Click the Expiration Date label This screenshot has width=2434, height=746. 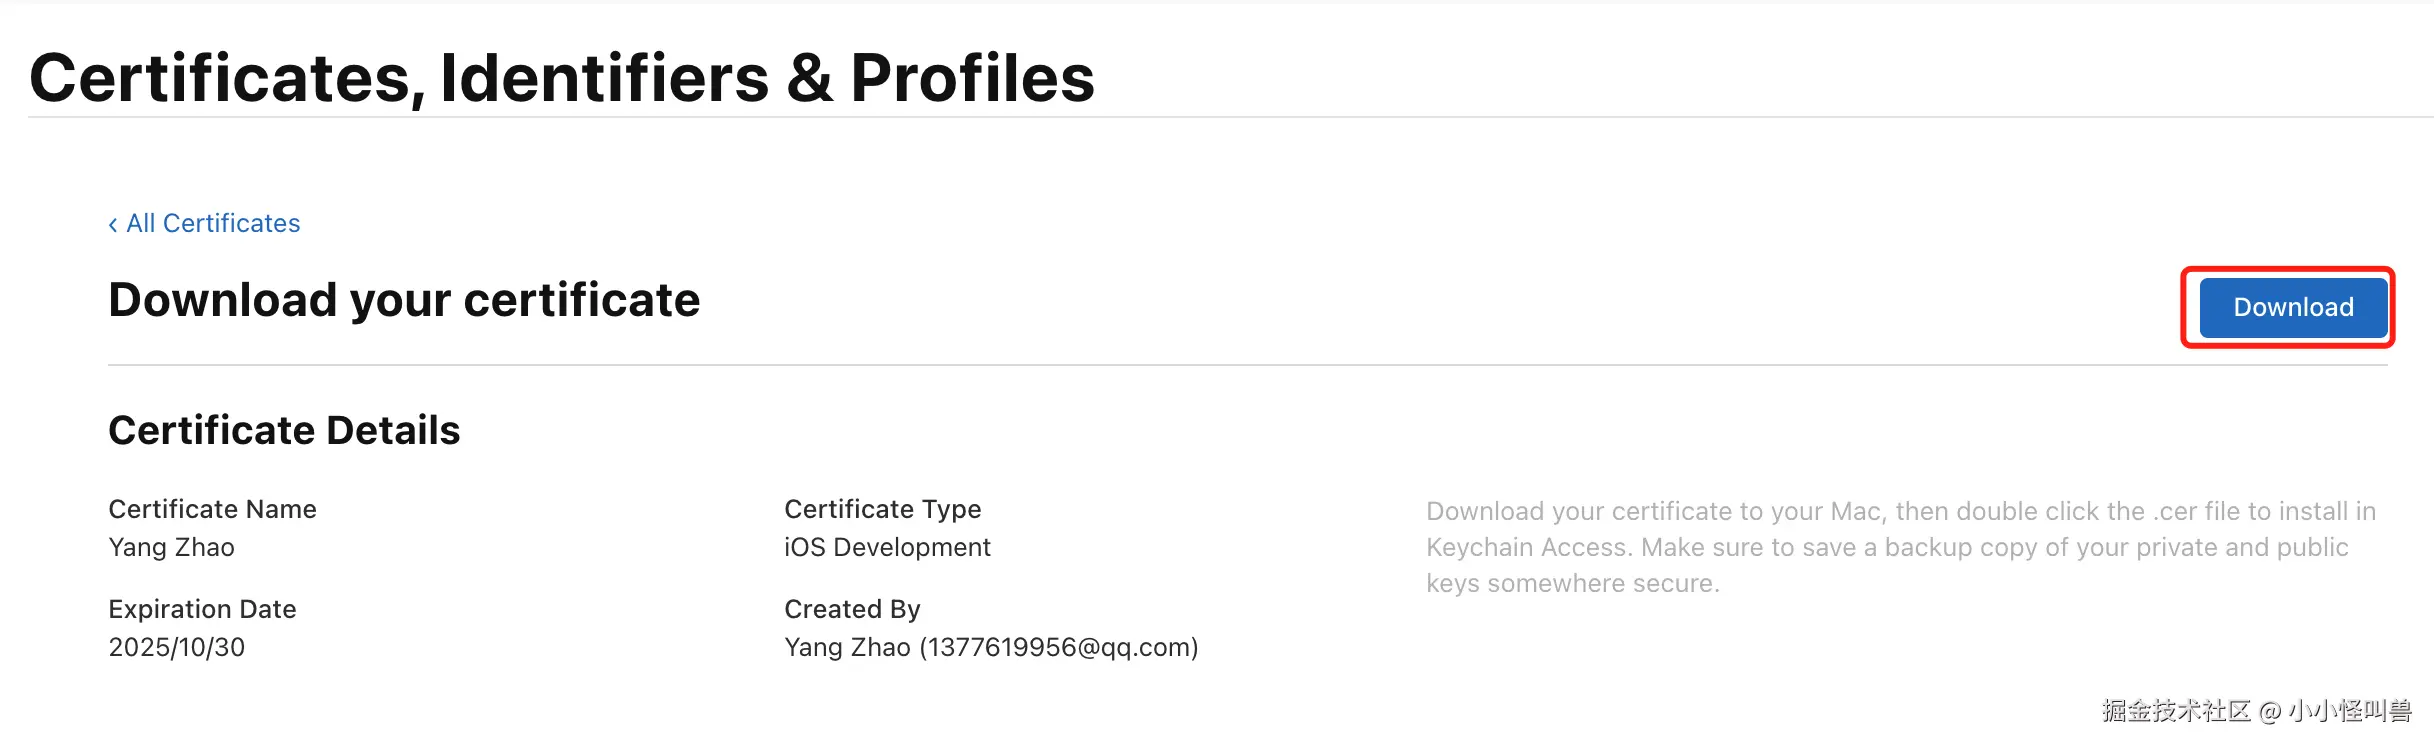tap(202, 609)
